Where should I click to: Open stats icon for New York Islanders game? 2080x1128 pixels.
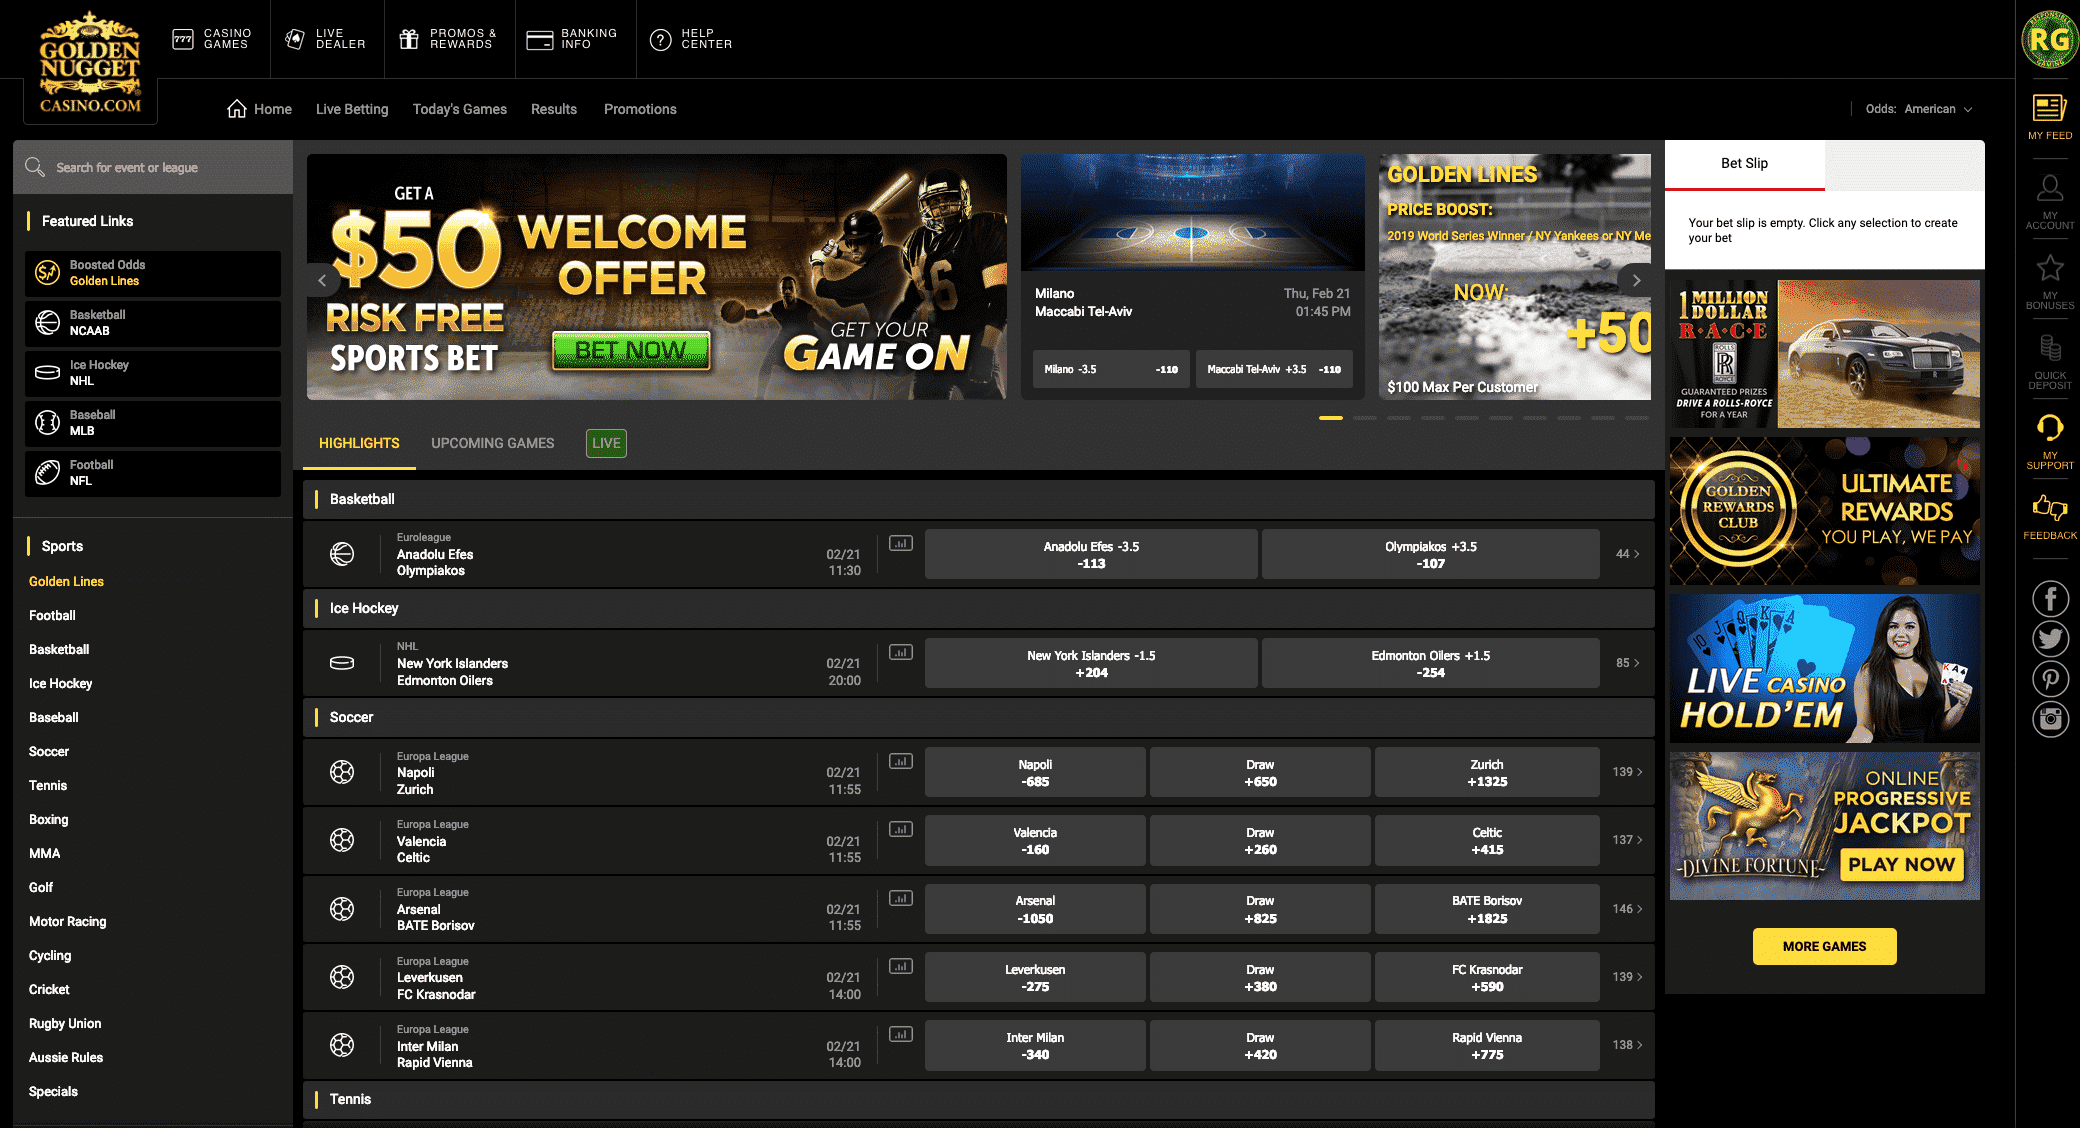901,652
